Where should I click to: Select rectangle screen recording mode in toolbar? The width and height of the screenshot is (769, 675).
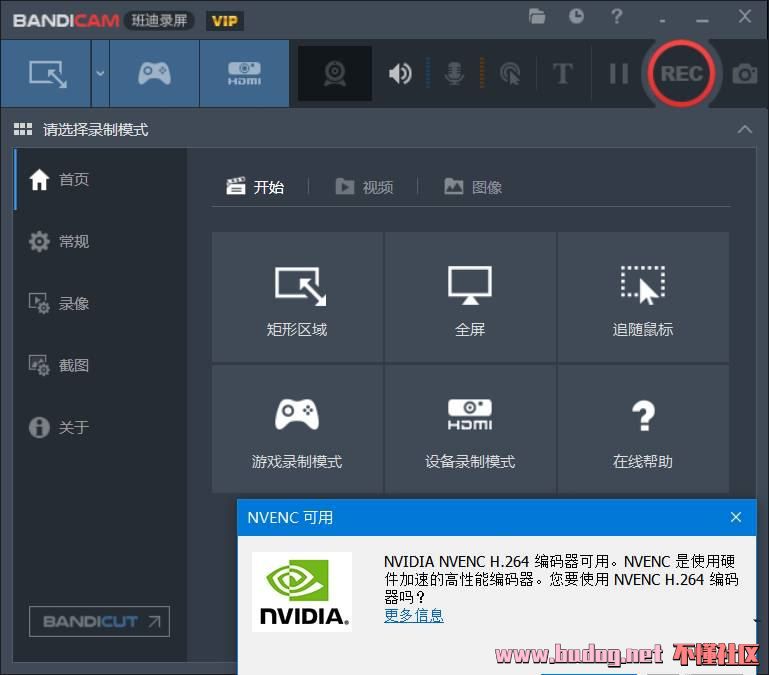(x=46, y=74)
